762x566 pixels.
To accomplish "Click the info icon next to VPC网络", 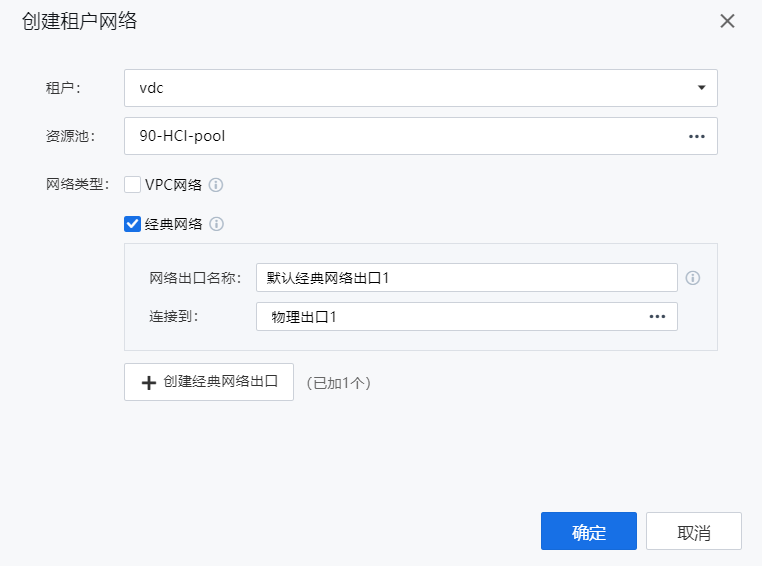I will click(216, 185).
